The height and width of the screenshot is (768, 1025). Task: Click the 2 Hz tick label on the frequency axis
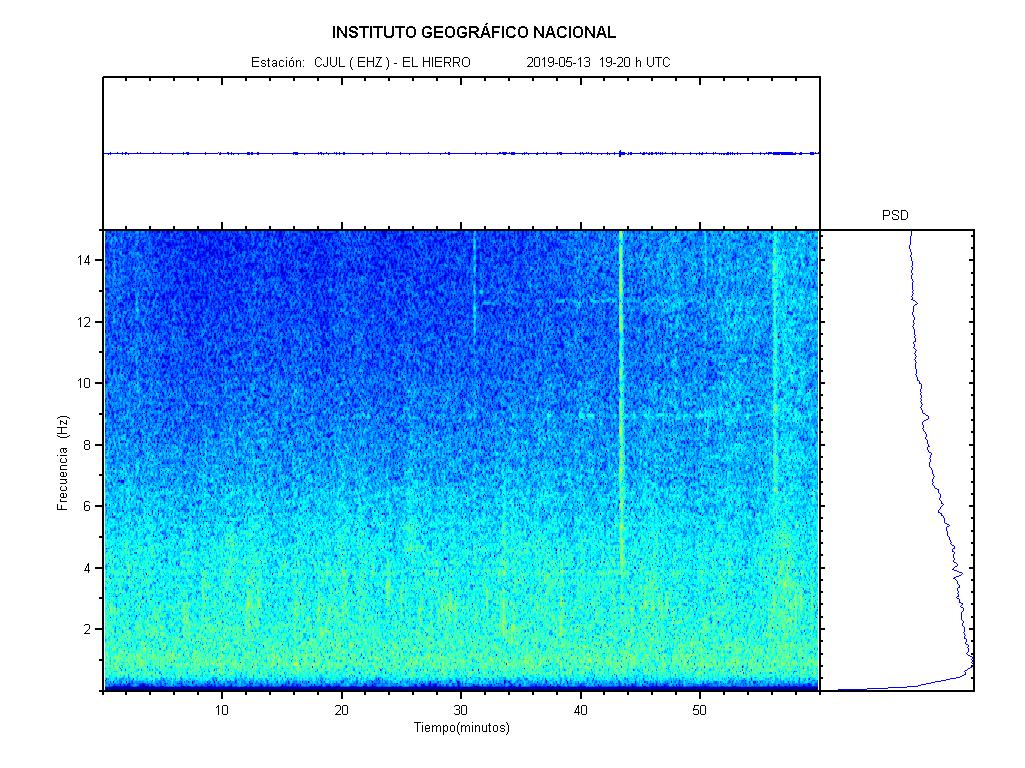(89, 629)
